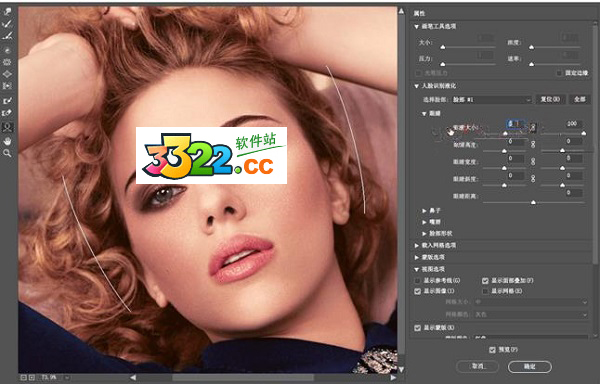Click link icon for eye height (眼睛高度)
The image size is (600, 384).
click(533, 145)
